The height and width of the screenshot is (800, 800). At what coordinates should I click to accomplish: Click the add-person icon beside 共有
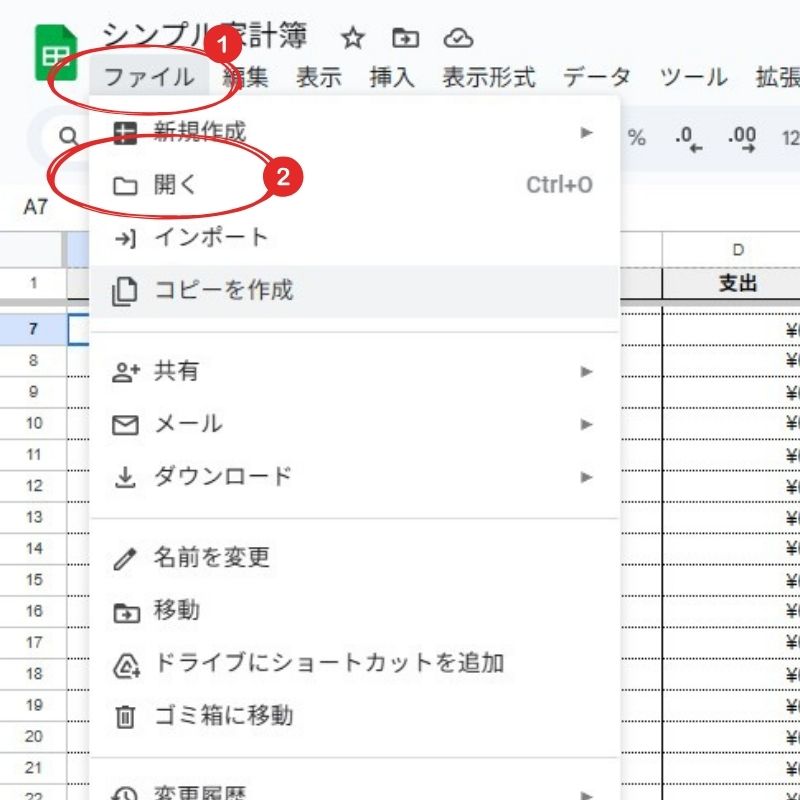[x=126, y=372]
